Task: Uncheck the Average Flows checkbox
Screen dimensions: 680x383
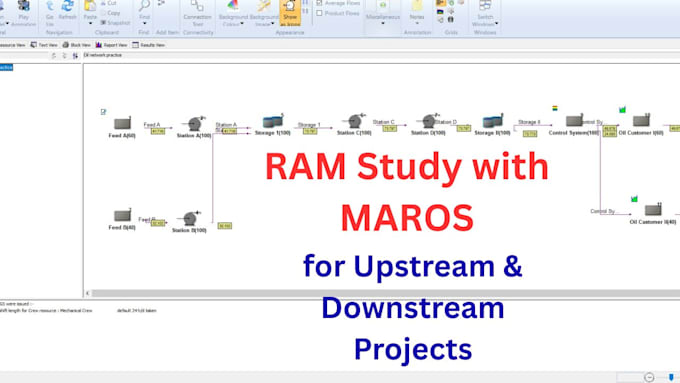Action: 320,3
